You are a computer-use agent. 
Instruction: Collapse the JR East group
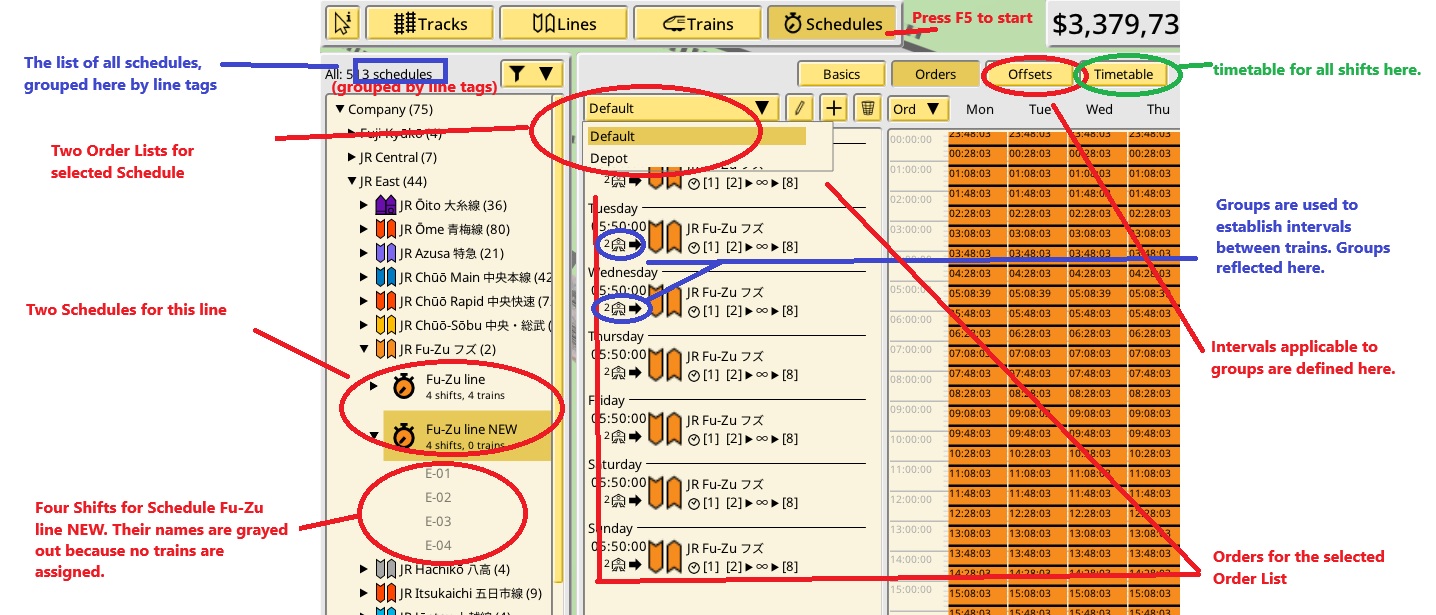tap(352, 181)
